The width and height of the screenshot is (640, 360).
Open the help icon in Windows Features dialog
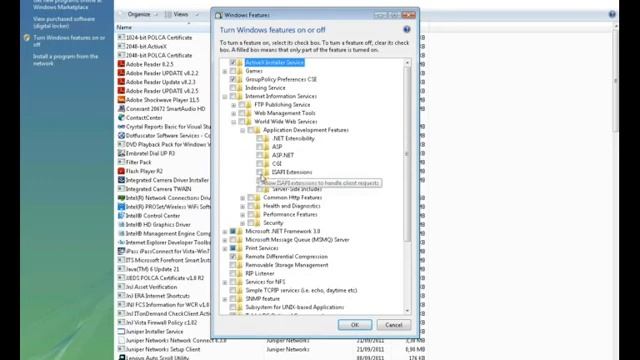coord(407,29)
